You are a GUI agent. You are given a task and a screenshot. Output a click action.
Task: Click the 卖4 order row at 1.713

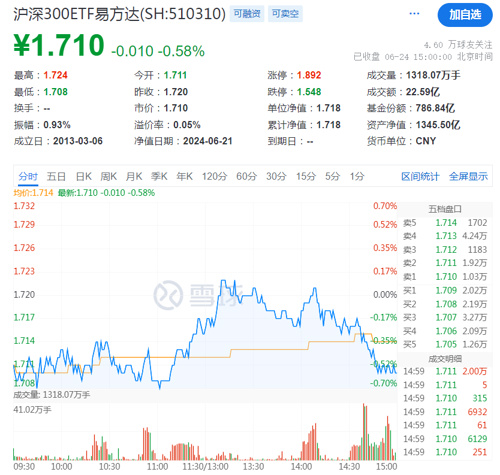pyautogui.click(x=445, y=236)
